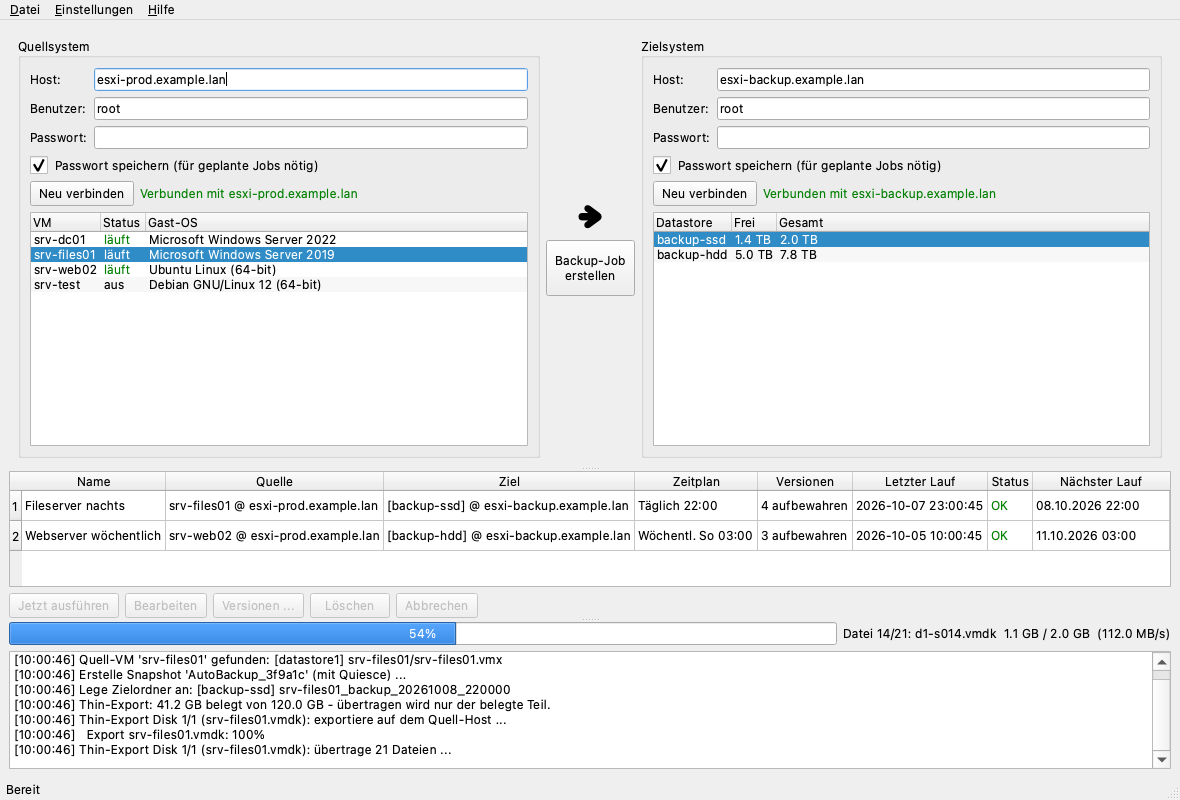1180x800 pixels.
Task: Click the Bearbeiten button
Action: click(x=166, y=606)
